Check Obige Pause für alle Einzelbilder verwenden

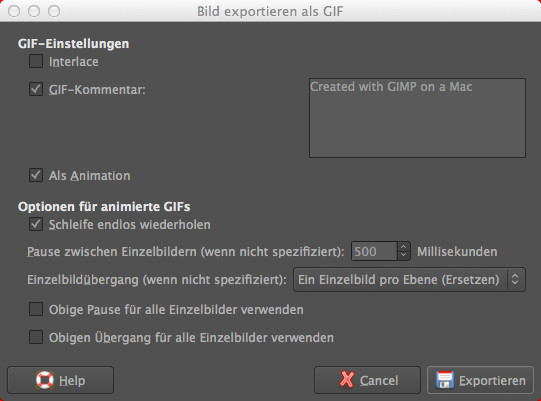[36, 309]
